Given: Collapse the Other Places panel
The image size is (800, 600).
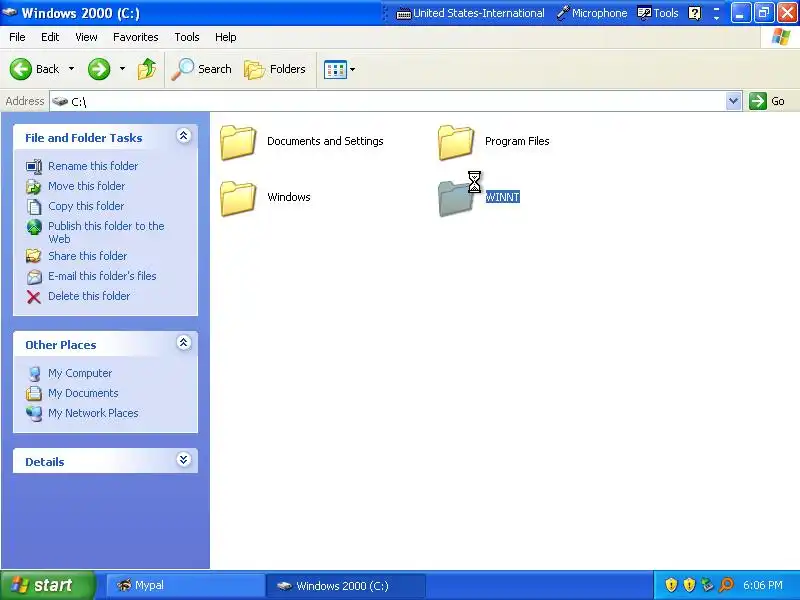Looking at the screenshot, I should pos(184,343).
